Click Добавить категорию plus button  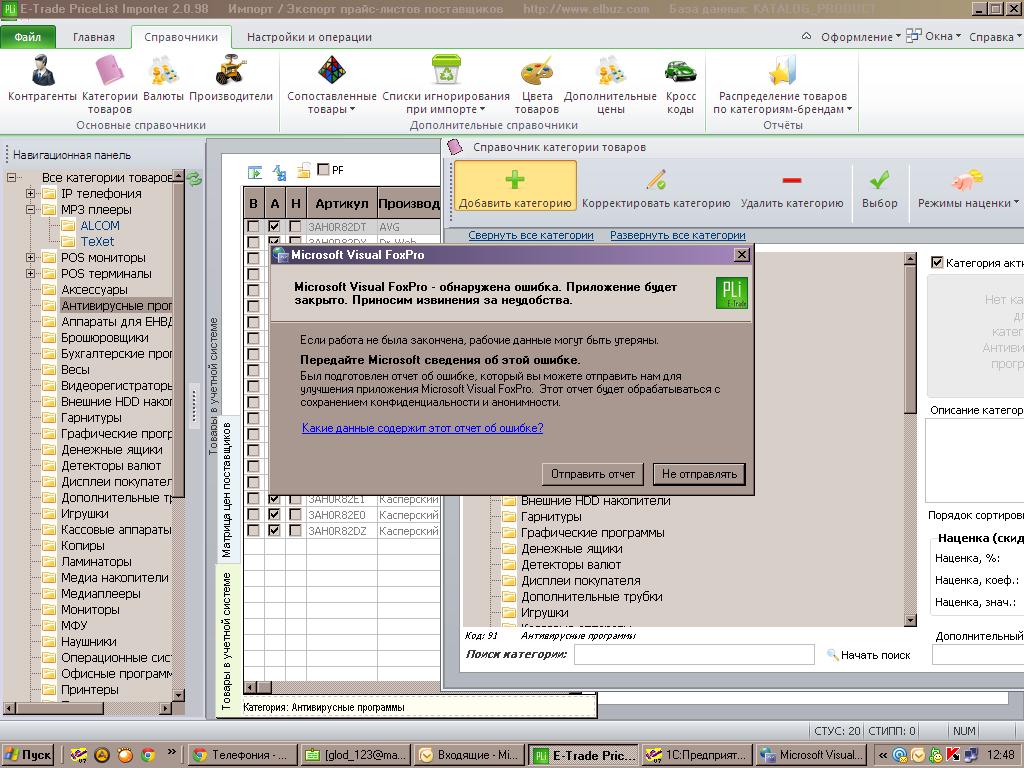point(515,187)
